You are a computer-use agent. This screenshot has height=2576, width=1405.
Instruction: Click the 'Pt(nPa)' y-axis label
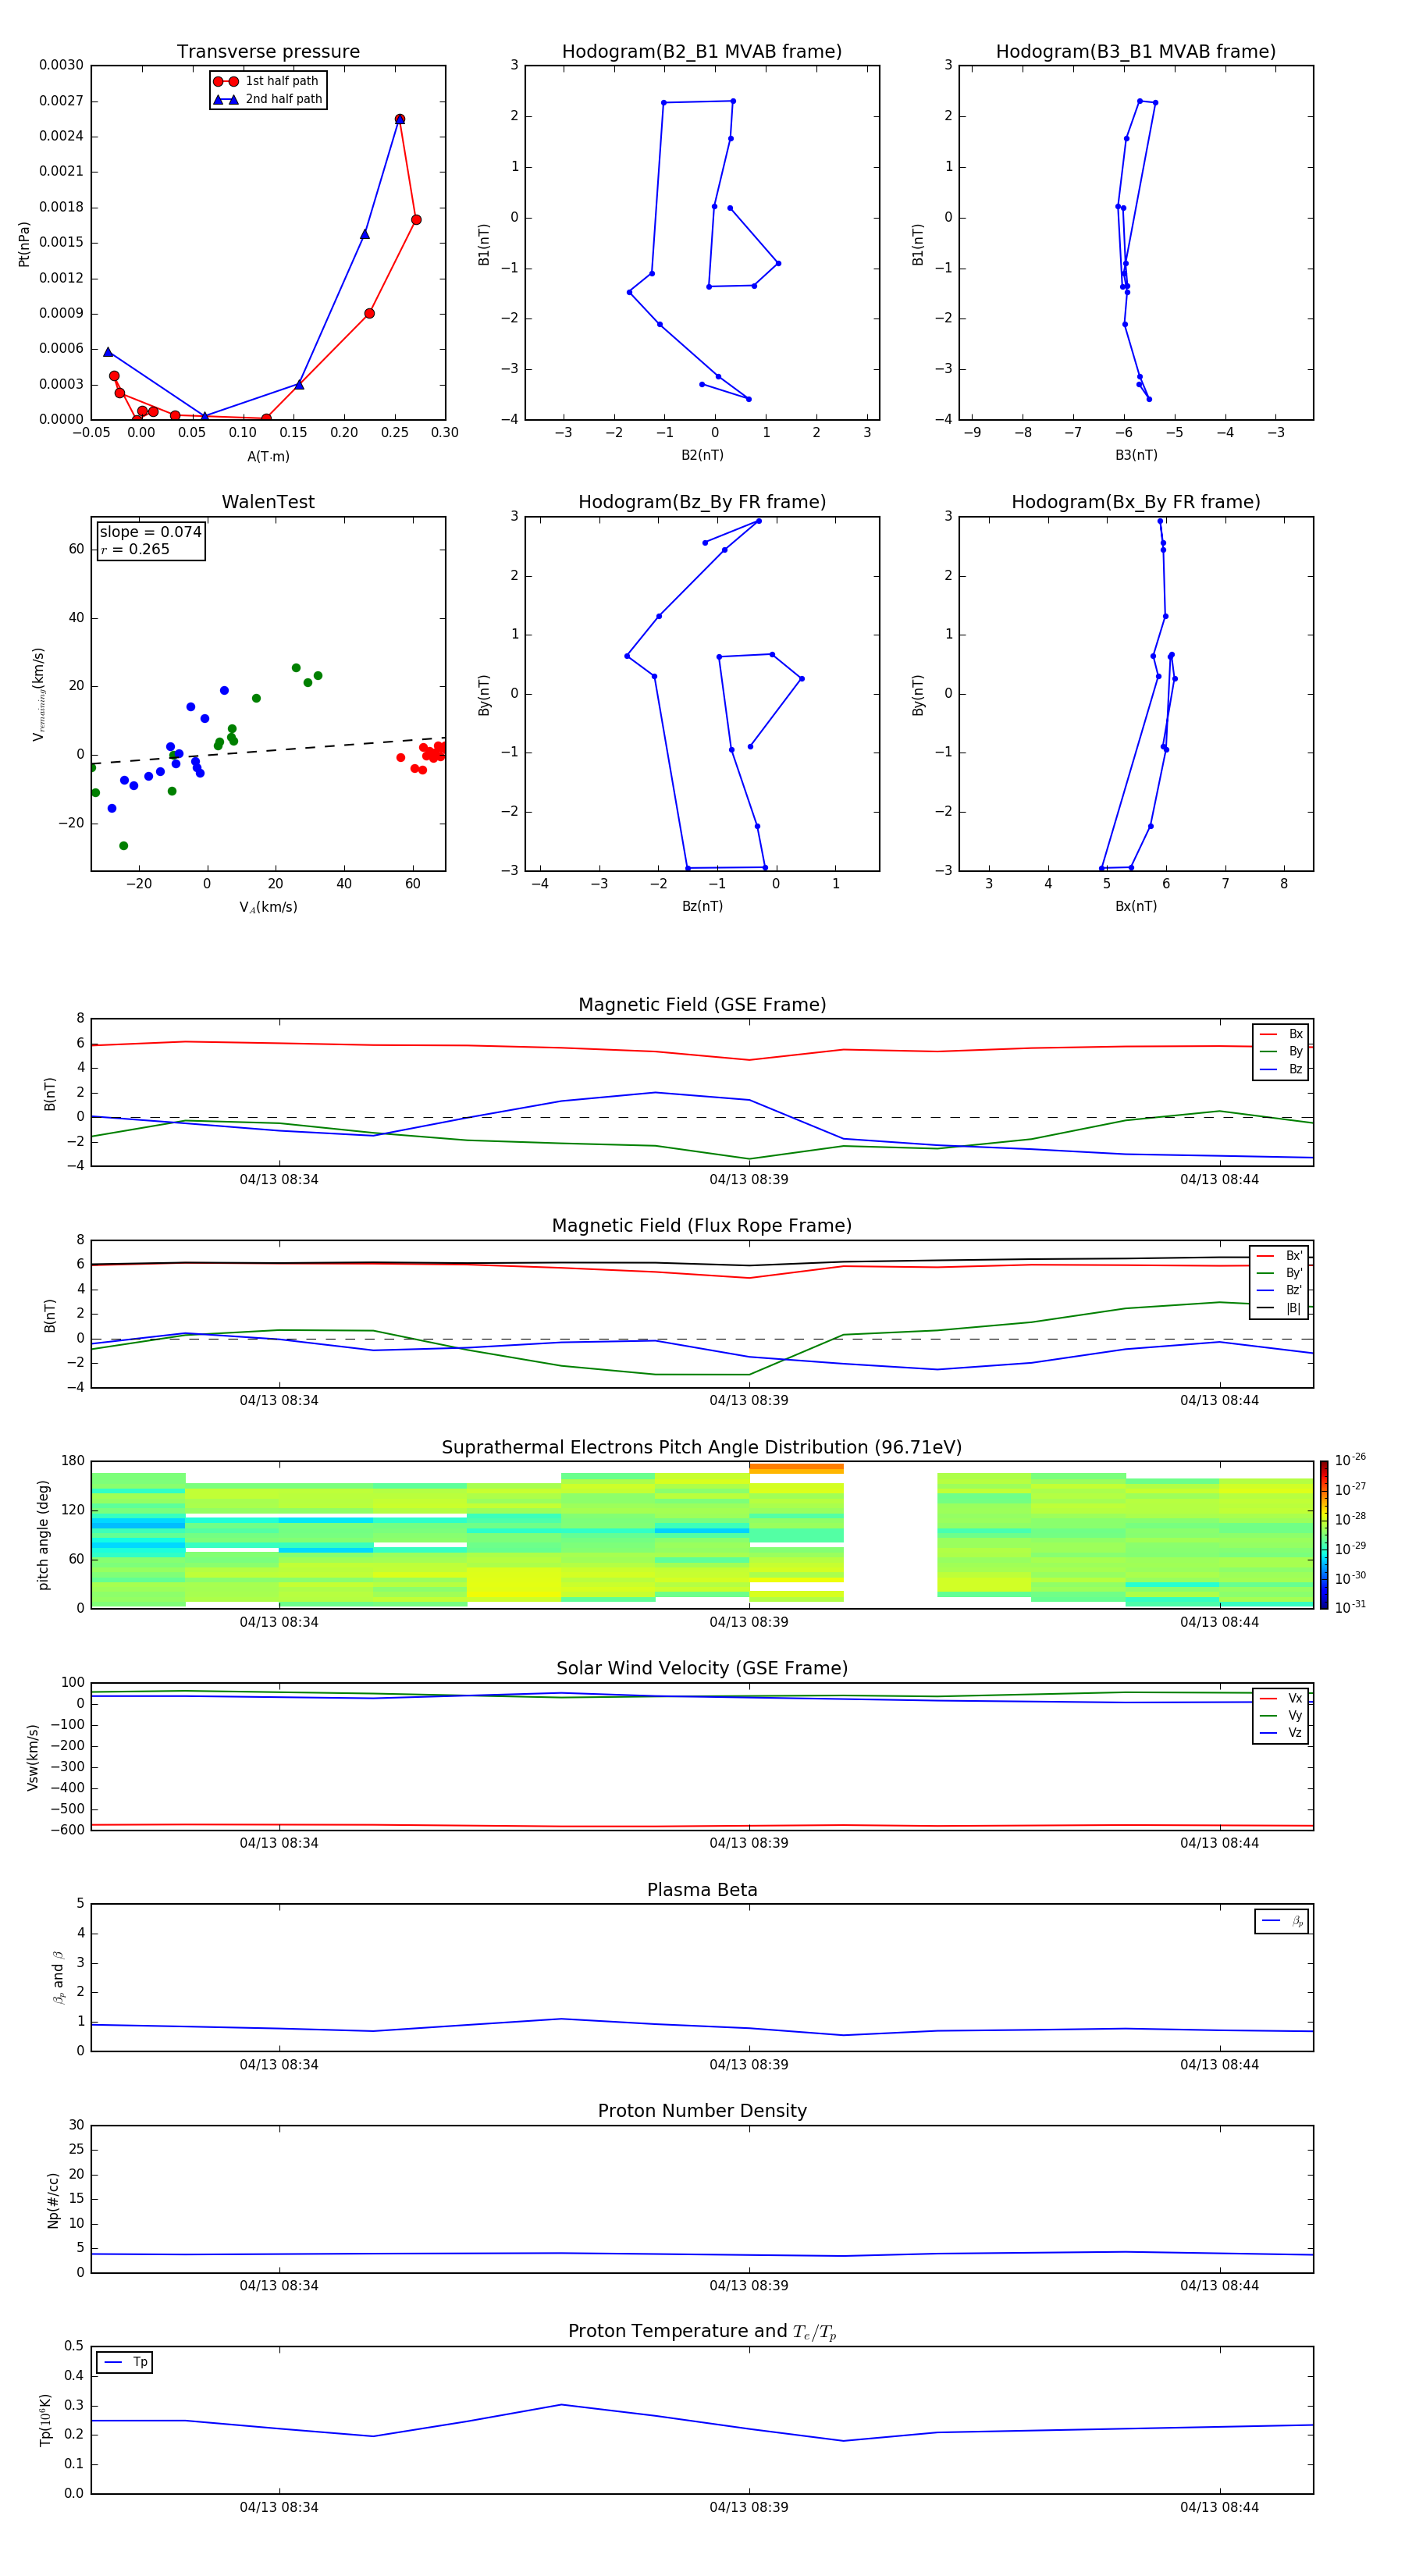(24, 244)
